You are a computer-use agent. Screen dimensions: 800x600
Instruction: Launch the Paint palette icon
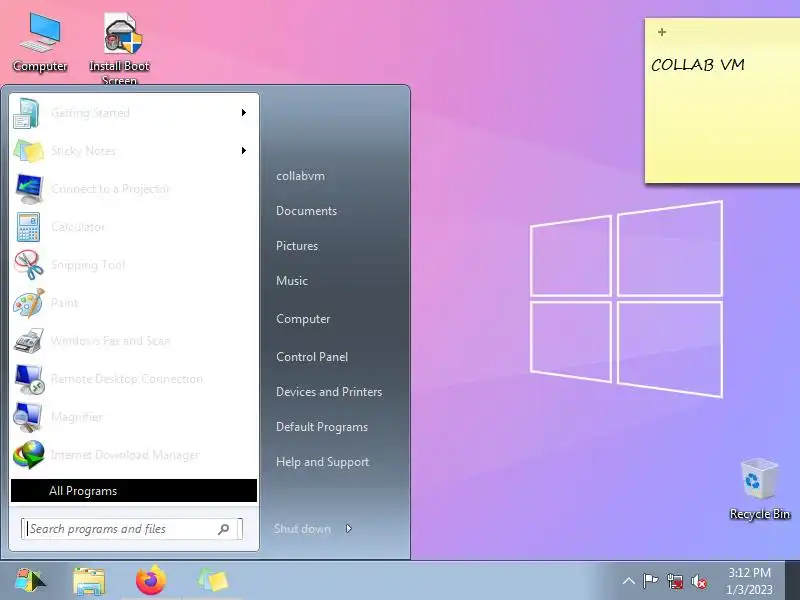[29, 303]
